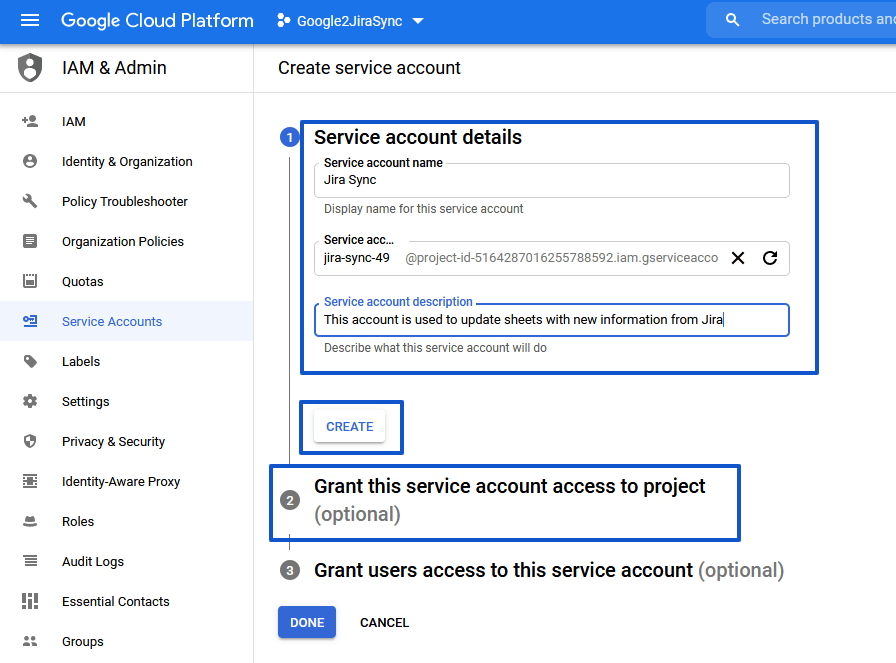
Task: Click the Quotas icon
Action: tap(30, 281)
